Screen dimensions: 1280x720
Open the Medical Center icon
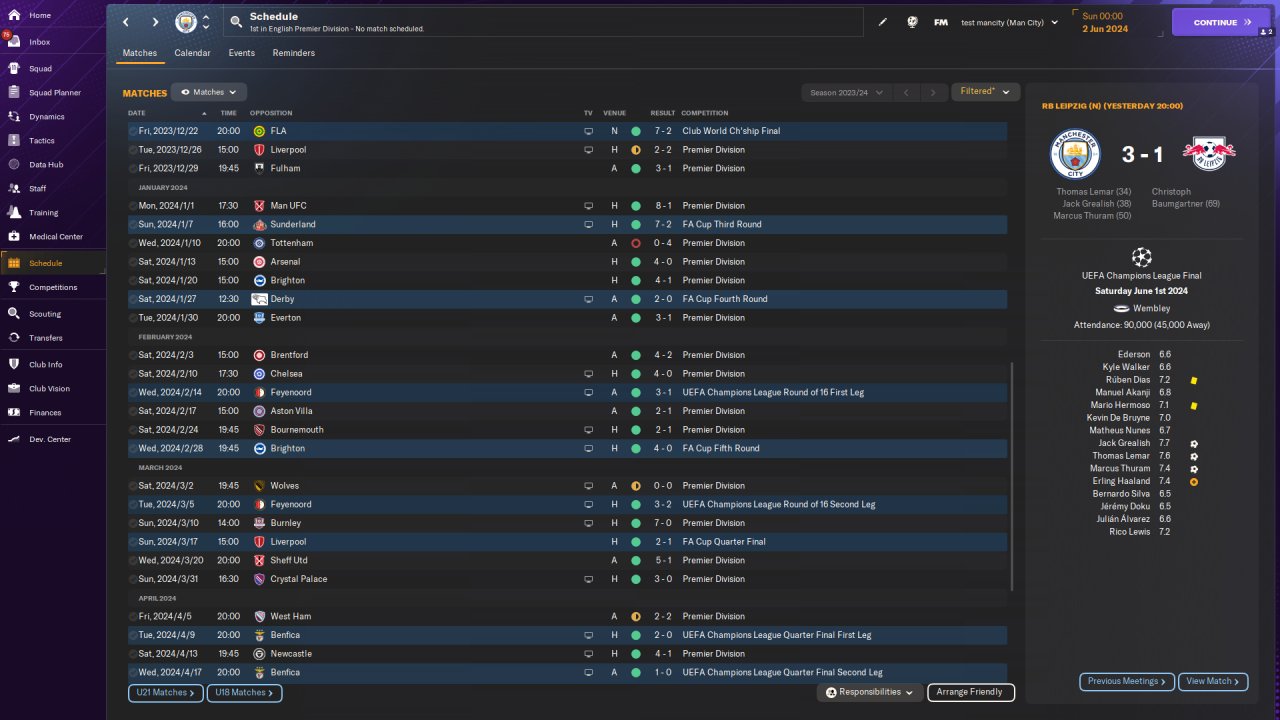coord(14,237)
